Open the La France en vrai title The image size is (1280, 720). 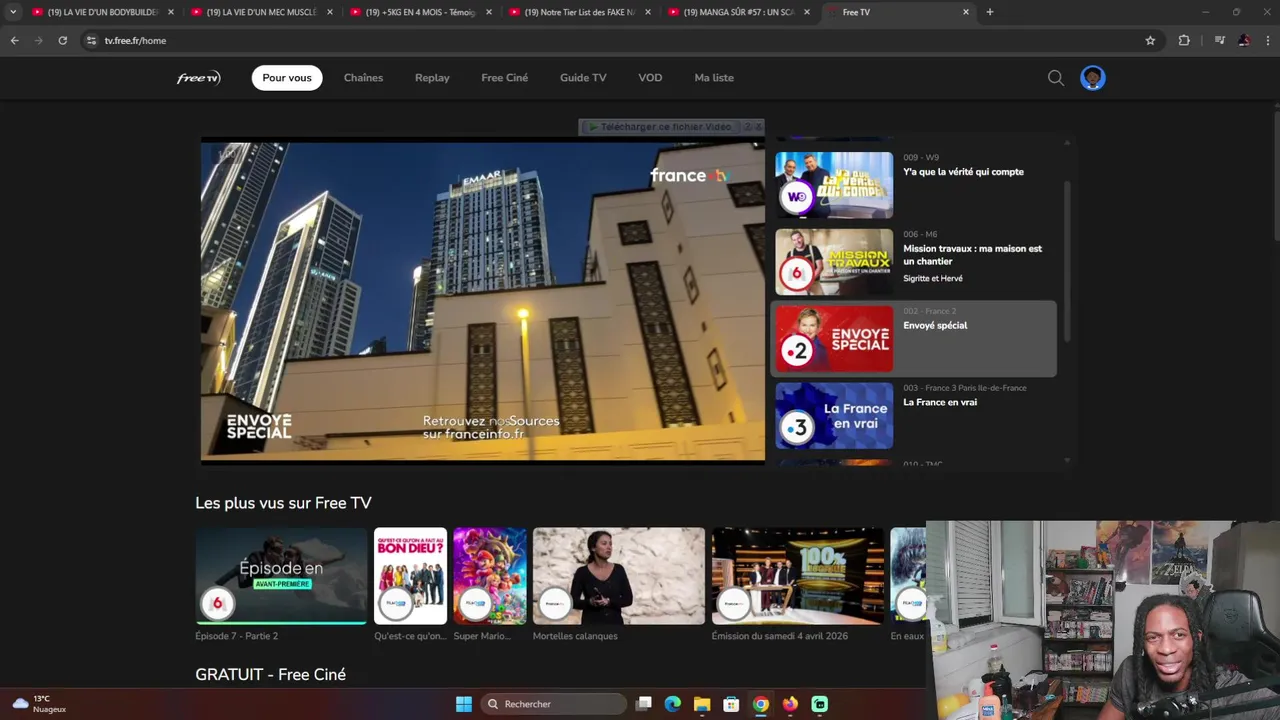point(940,402)
